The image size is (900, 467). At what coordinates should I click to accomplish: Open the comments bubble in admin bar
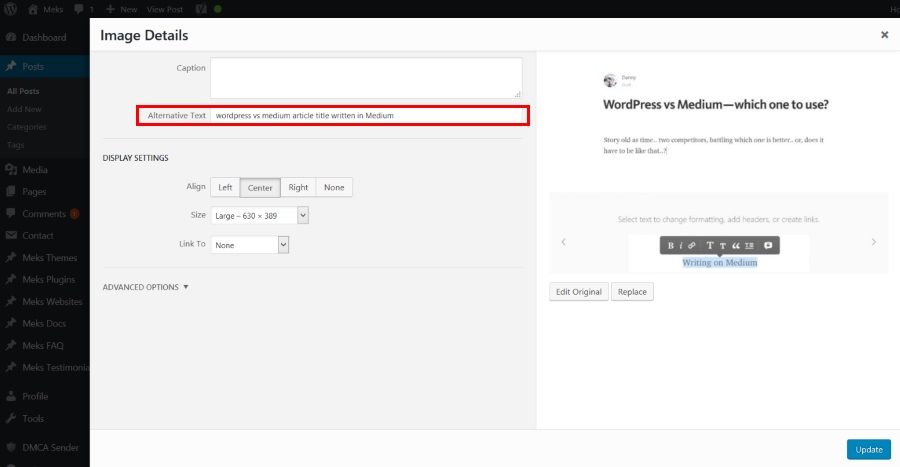(80, 9)
